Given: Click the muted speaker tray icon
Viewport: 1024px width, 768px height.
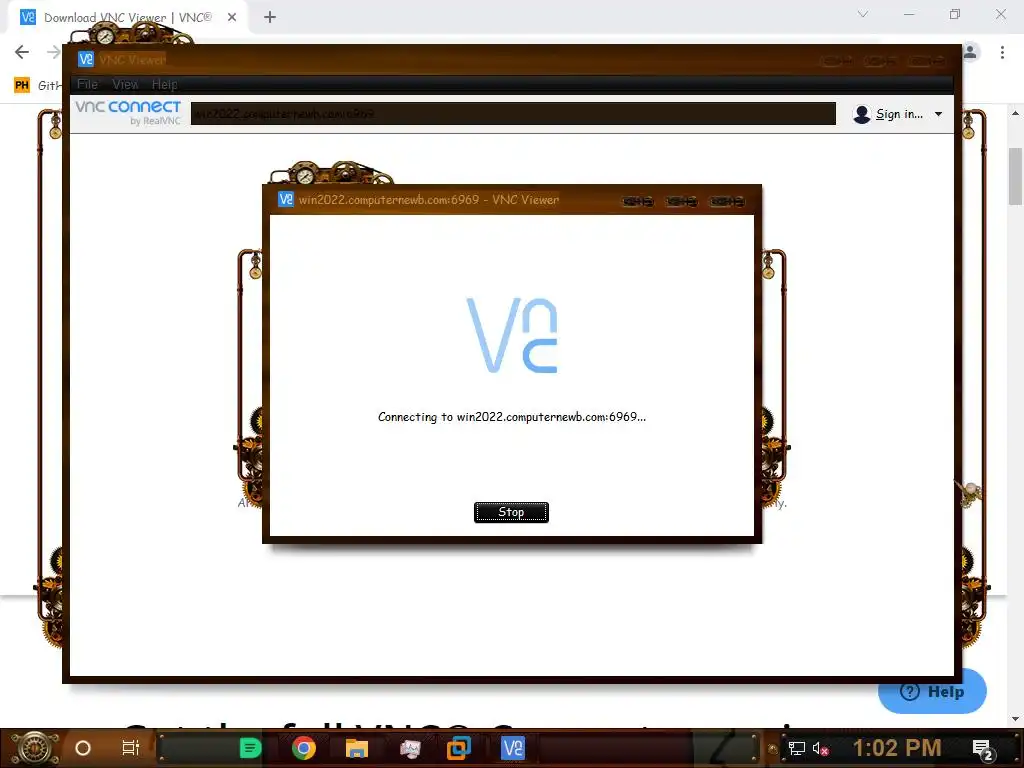Looking at the screenshot, I should click(x=820, y=748).
